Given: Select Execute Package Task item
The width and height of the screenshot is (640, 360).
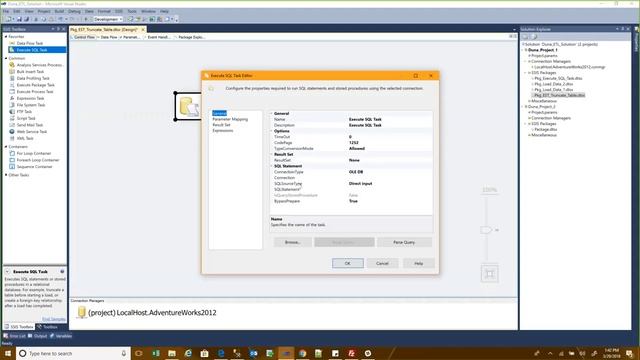Looking at the screenshot, I should (35, 85).
